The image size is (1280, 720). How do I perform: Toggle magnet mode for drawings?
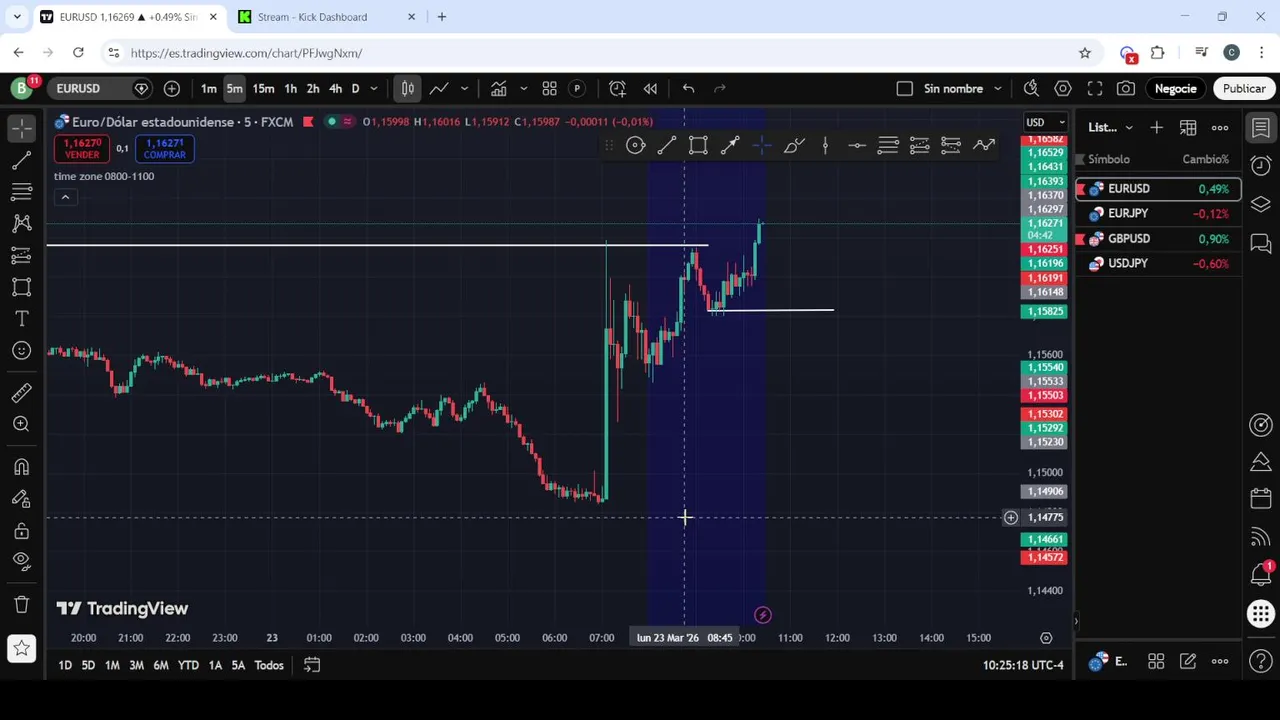(21, 467)
